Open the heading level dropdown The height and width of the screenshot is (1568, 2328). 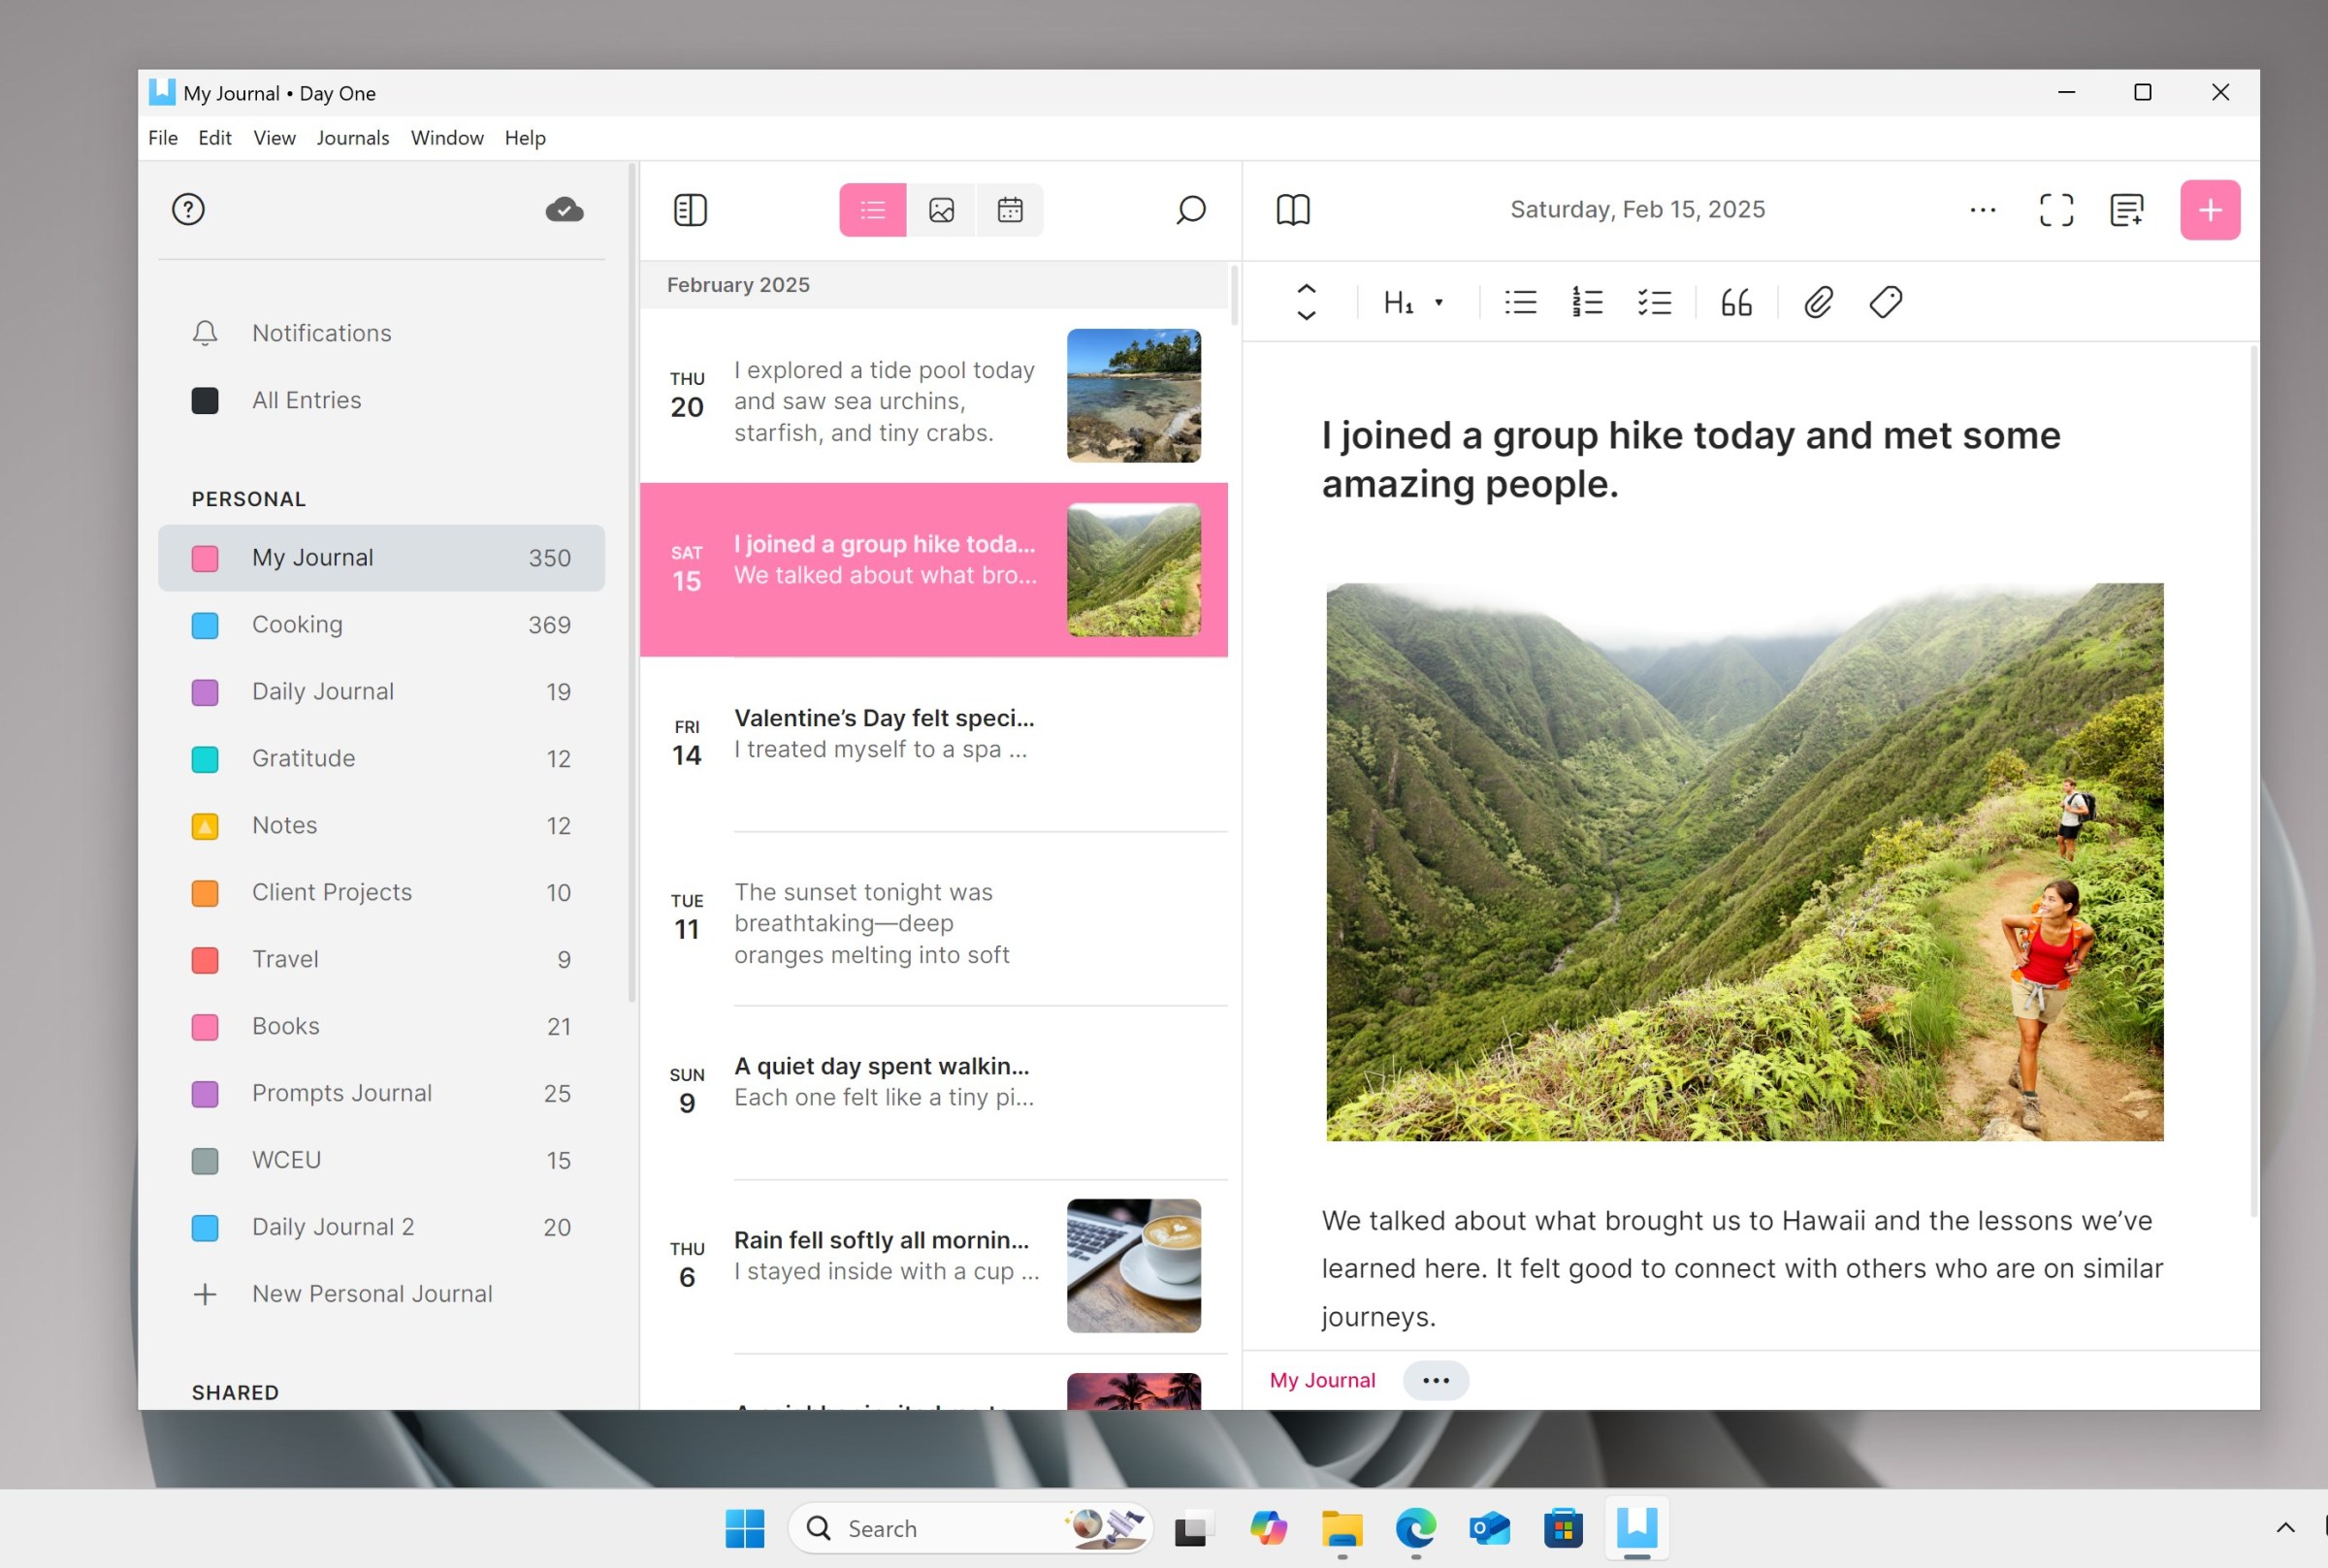tap(1410, 302)
